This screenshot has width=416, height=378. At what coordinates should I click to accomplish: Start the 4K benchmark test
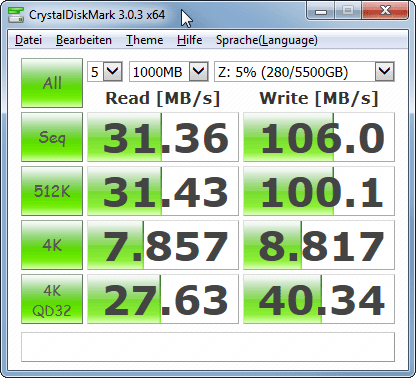pyautogui.click(x=52, y=245)
